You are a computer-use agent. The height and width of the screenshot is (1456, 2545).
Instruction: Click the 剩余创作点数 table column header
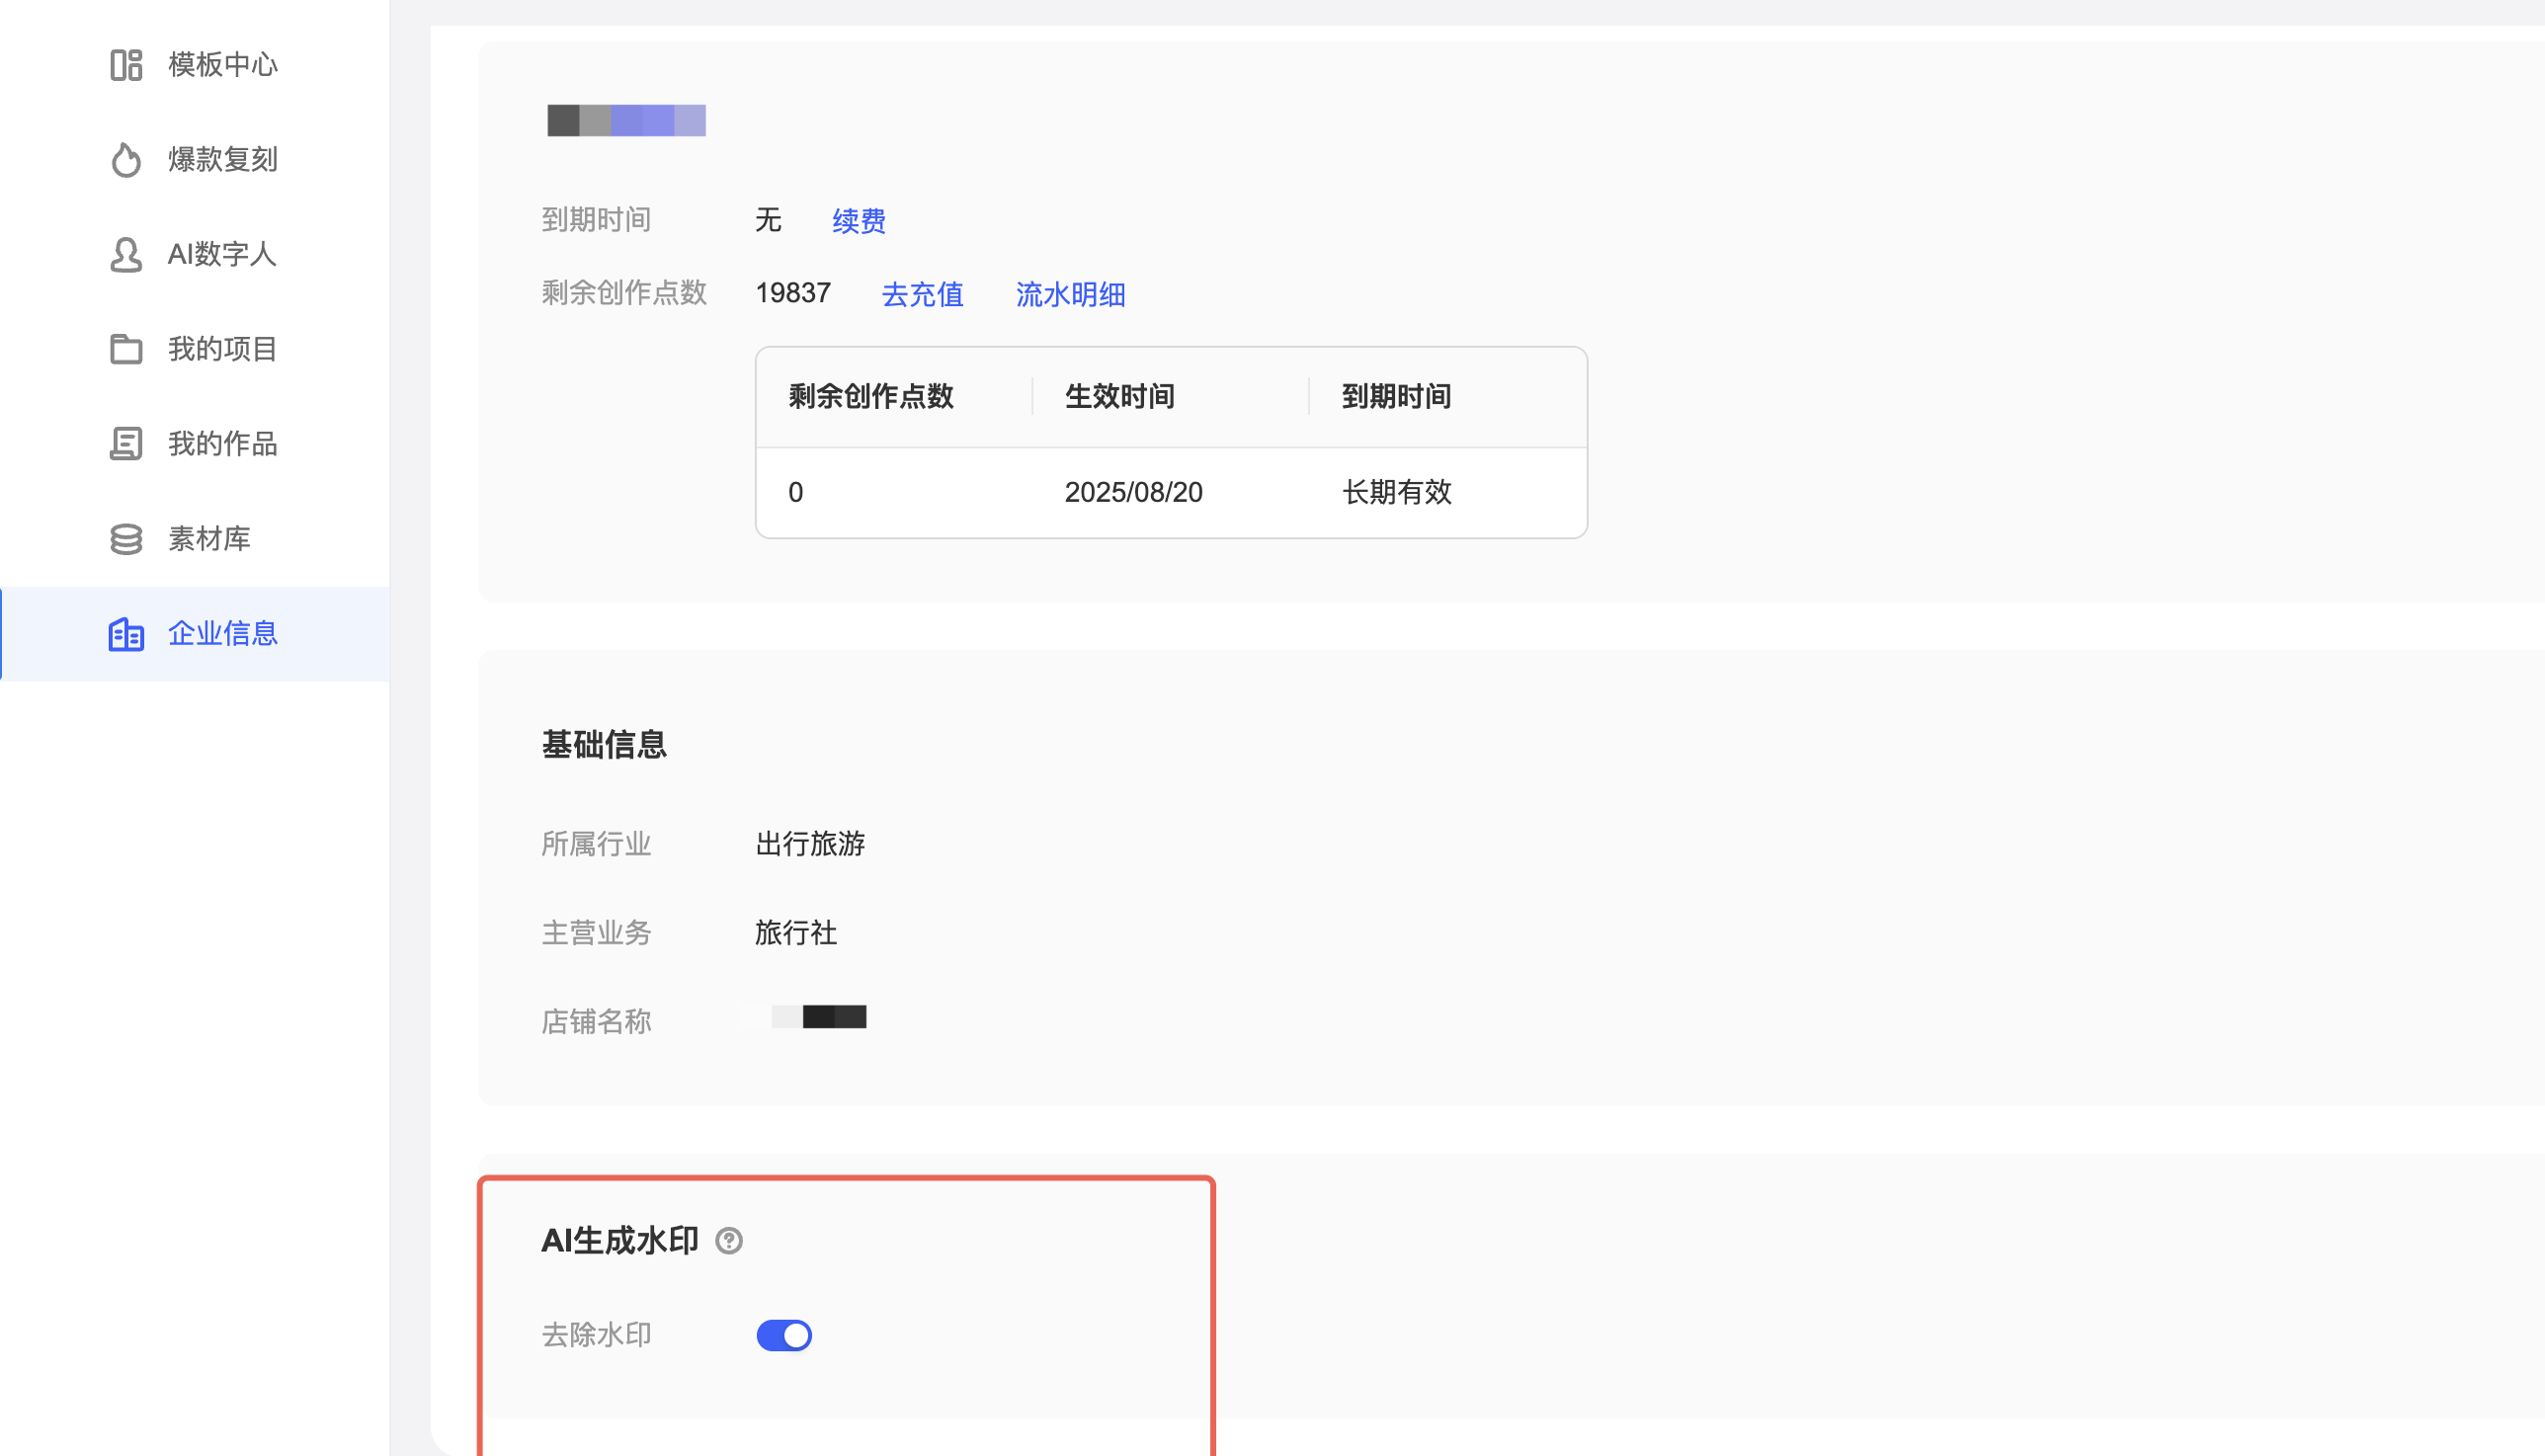point(871,397)
